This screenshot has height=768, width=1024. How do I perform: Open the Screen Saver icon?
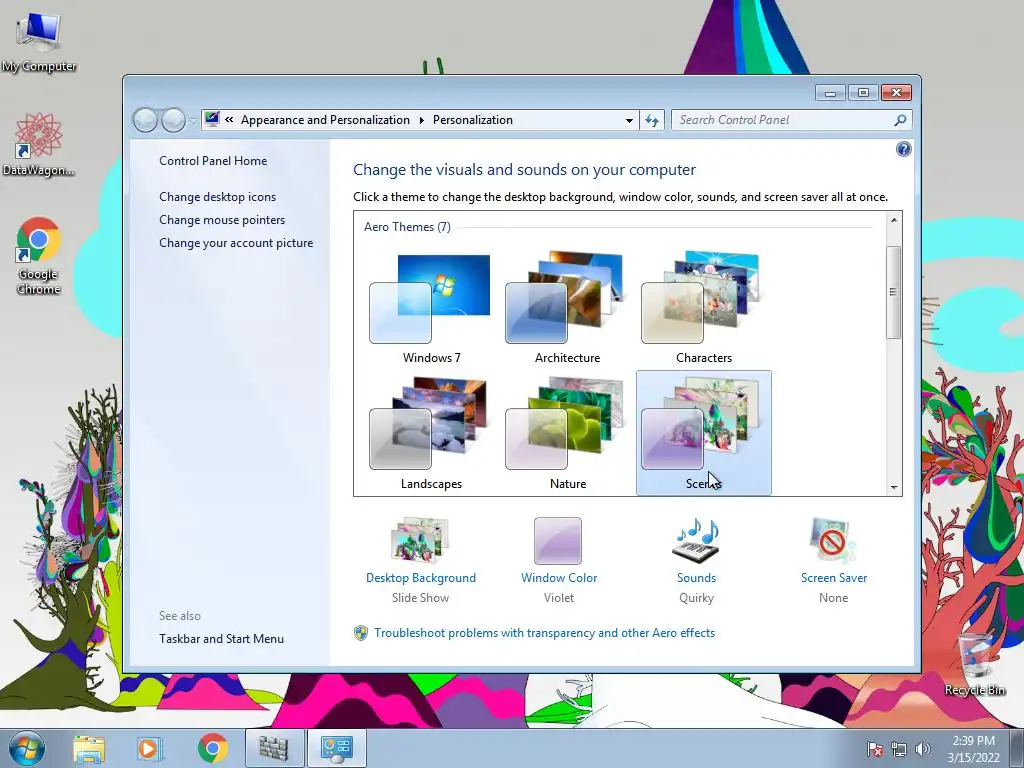point(833,540)
